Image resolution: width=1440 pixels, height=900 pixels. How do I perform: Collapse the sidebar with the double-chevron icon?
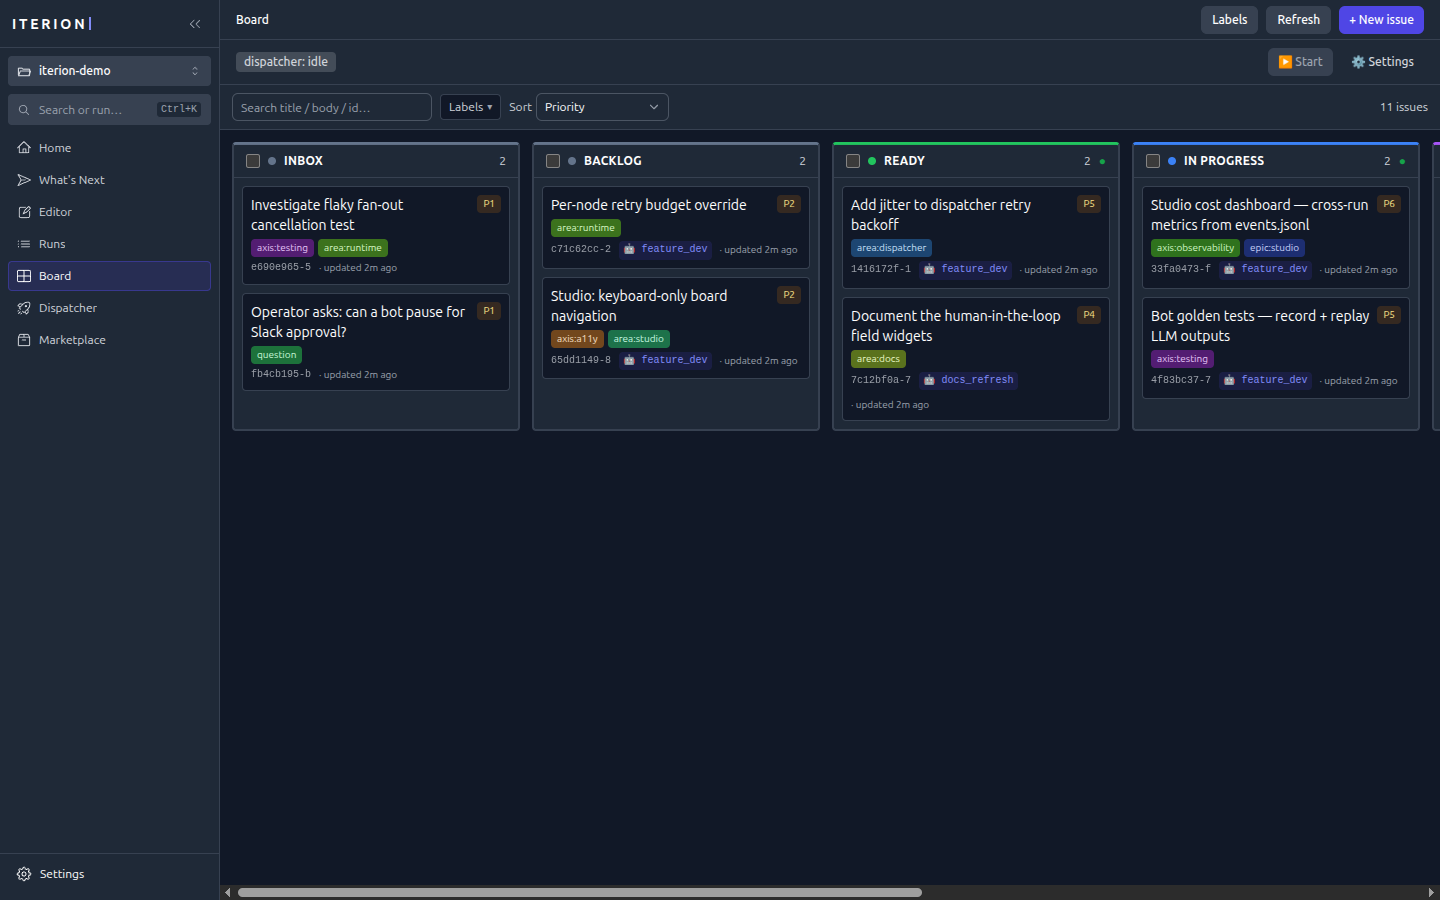(x=195, y=23)
